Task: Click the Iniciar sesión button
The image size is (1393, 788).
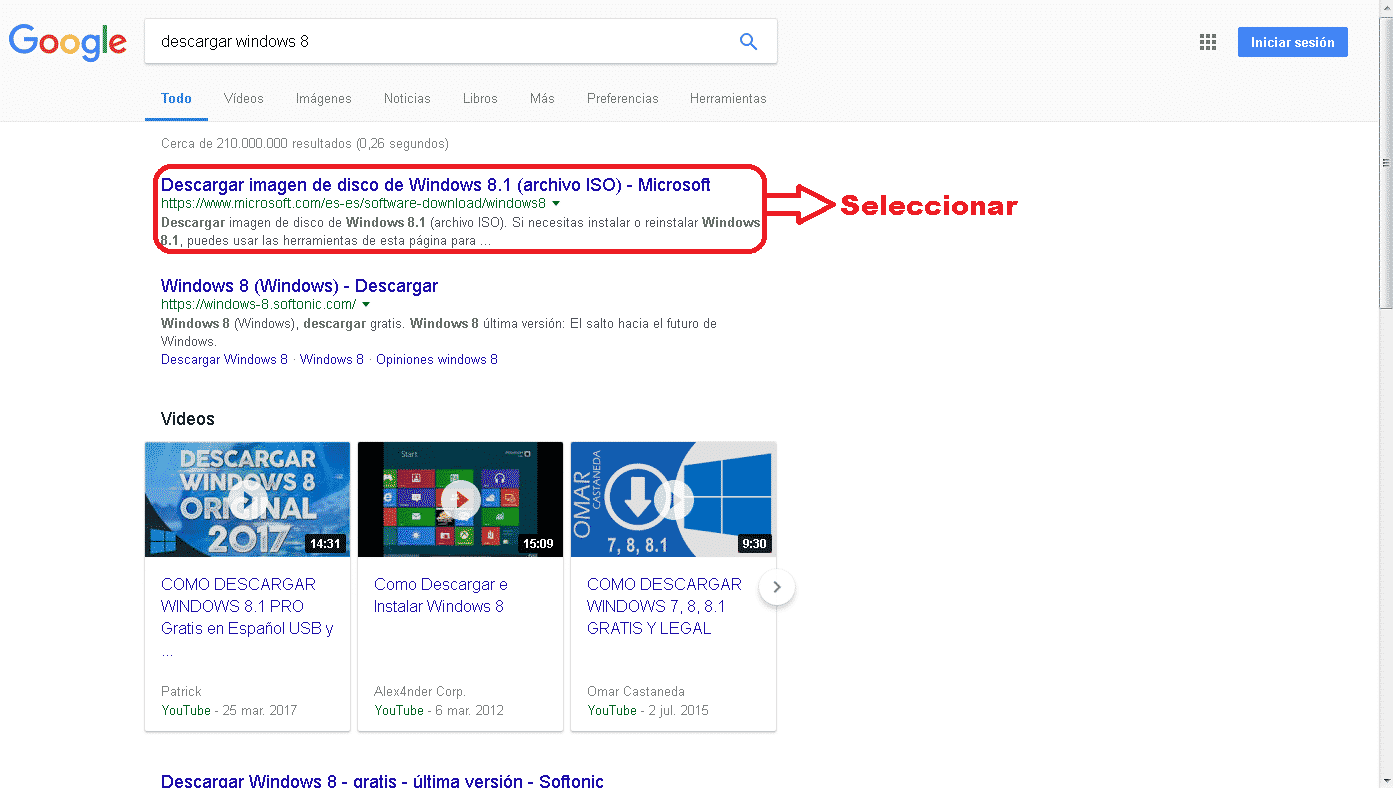Action: (x=1292, y=42)
